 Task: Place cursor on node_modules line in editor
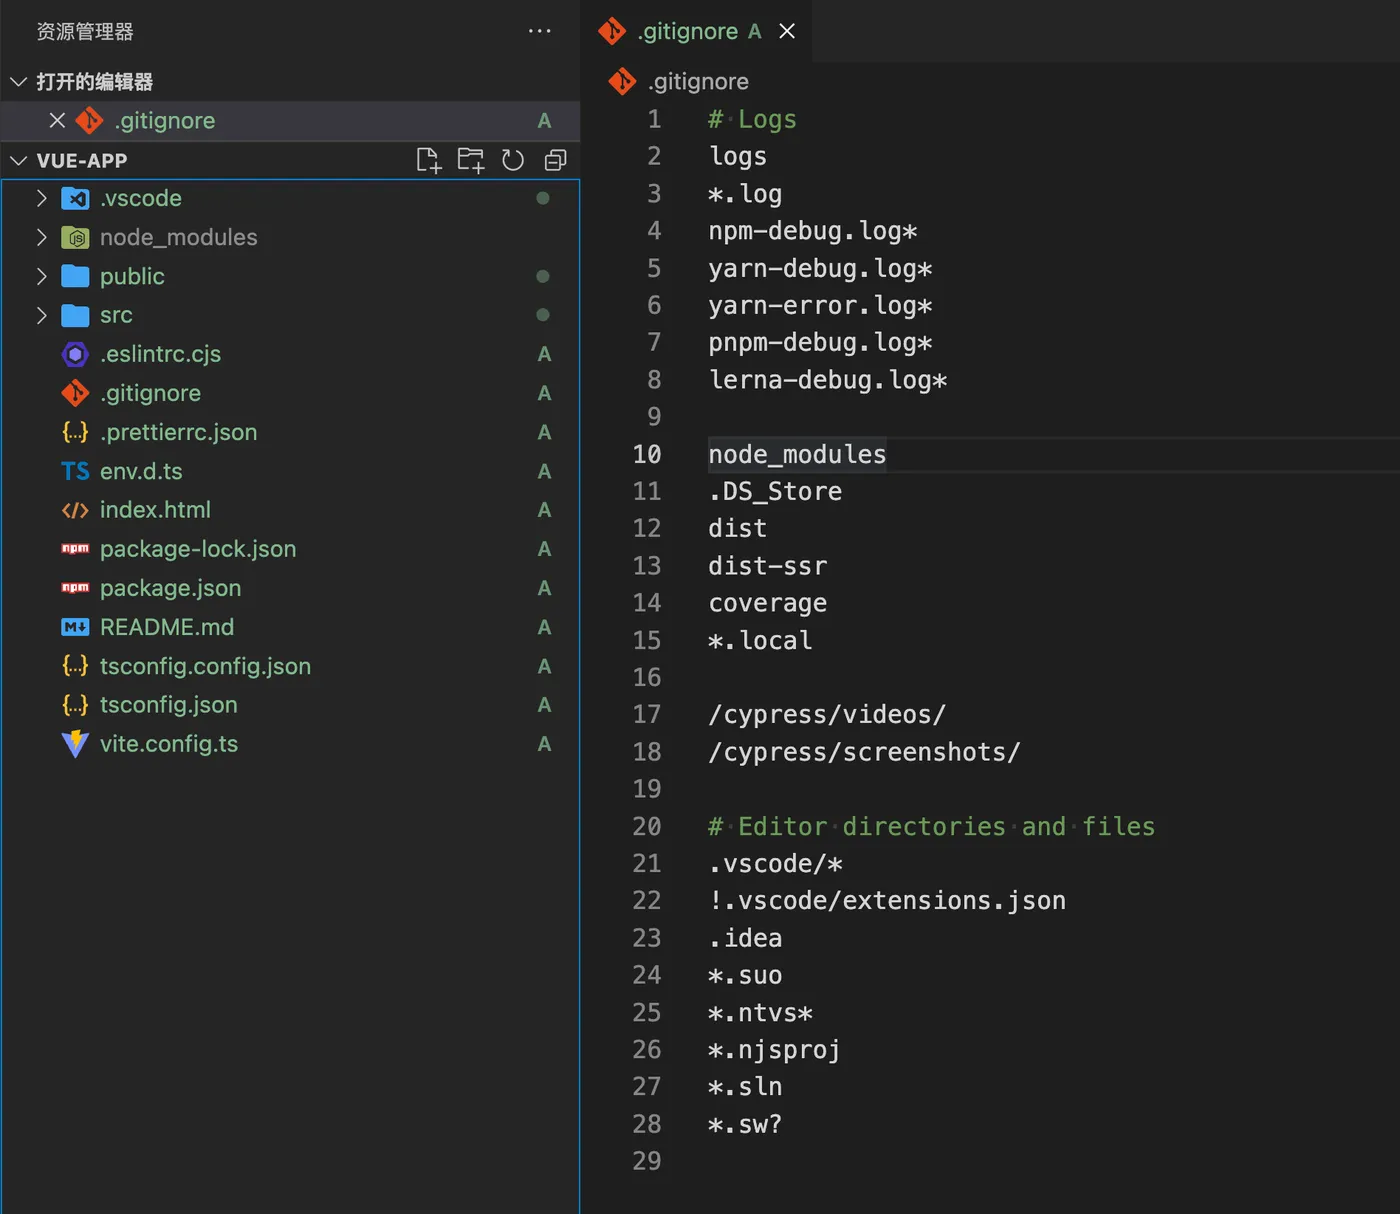click(797, 454)
